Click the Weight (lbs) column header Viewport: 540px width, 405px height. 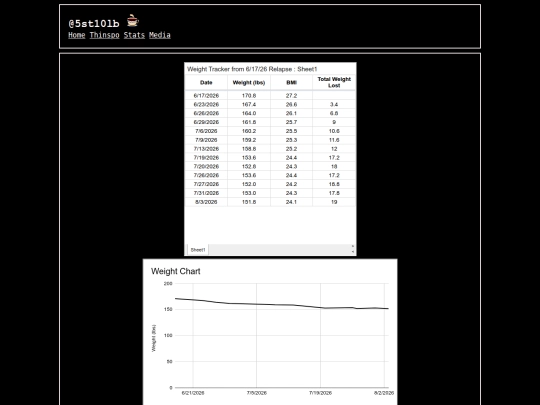tap(249, 83)
